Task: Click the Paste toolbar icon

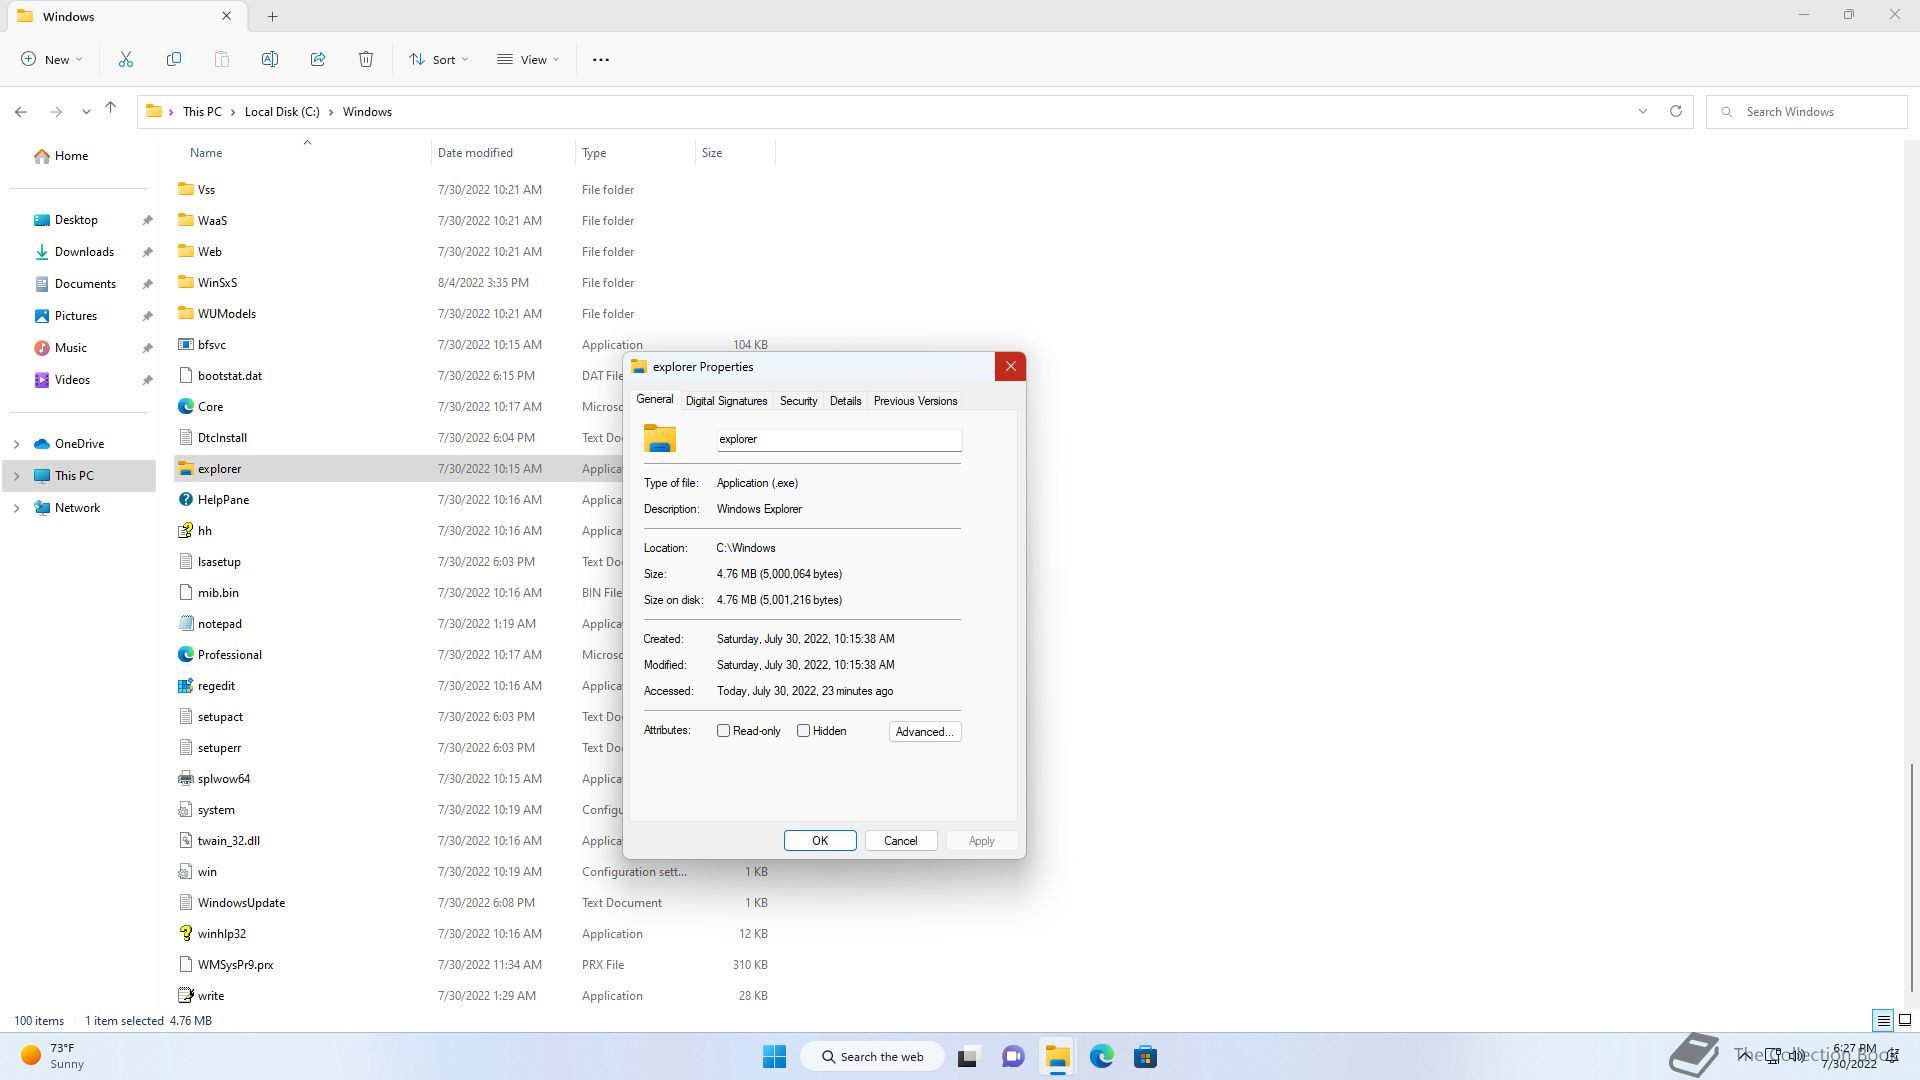Action: [x=222, y=60]
